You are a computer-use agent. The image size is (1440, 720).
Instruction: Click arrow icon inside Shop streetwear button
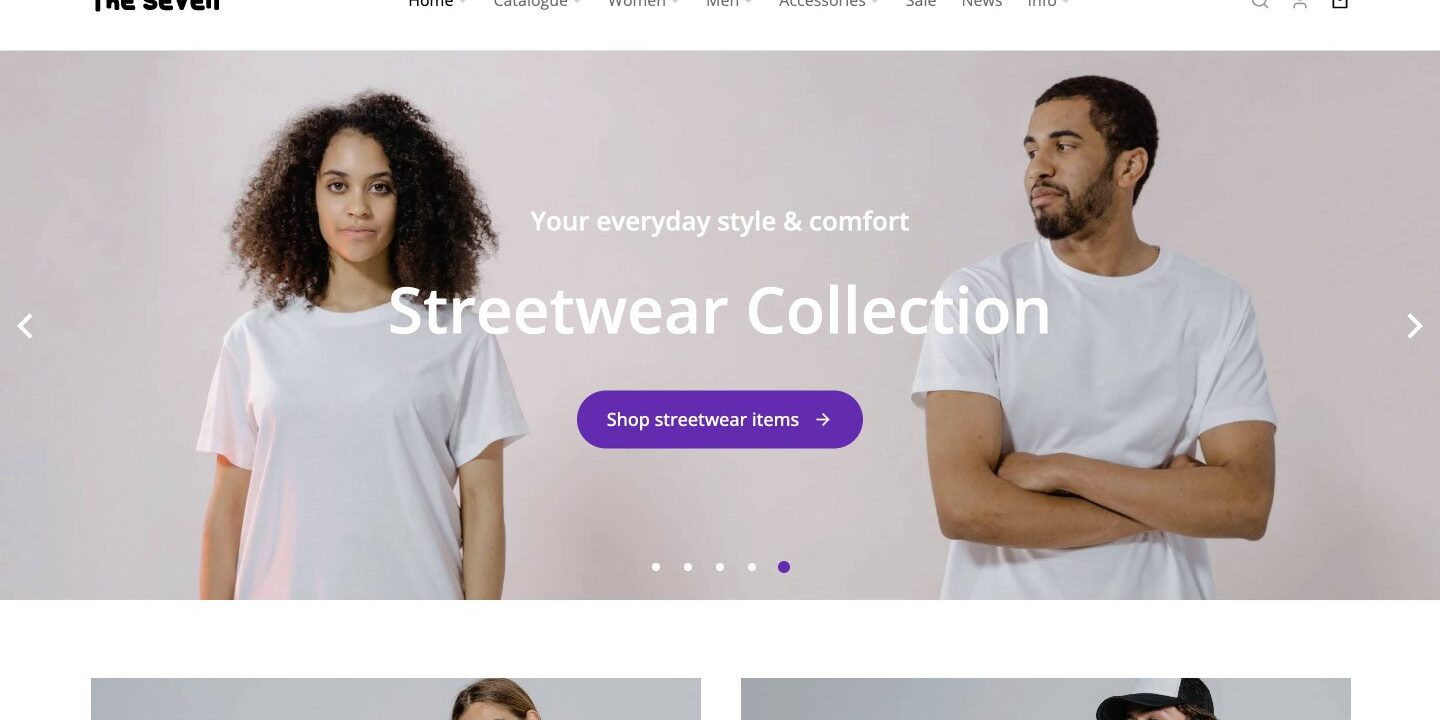[x=823, y=420]
